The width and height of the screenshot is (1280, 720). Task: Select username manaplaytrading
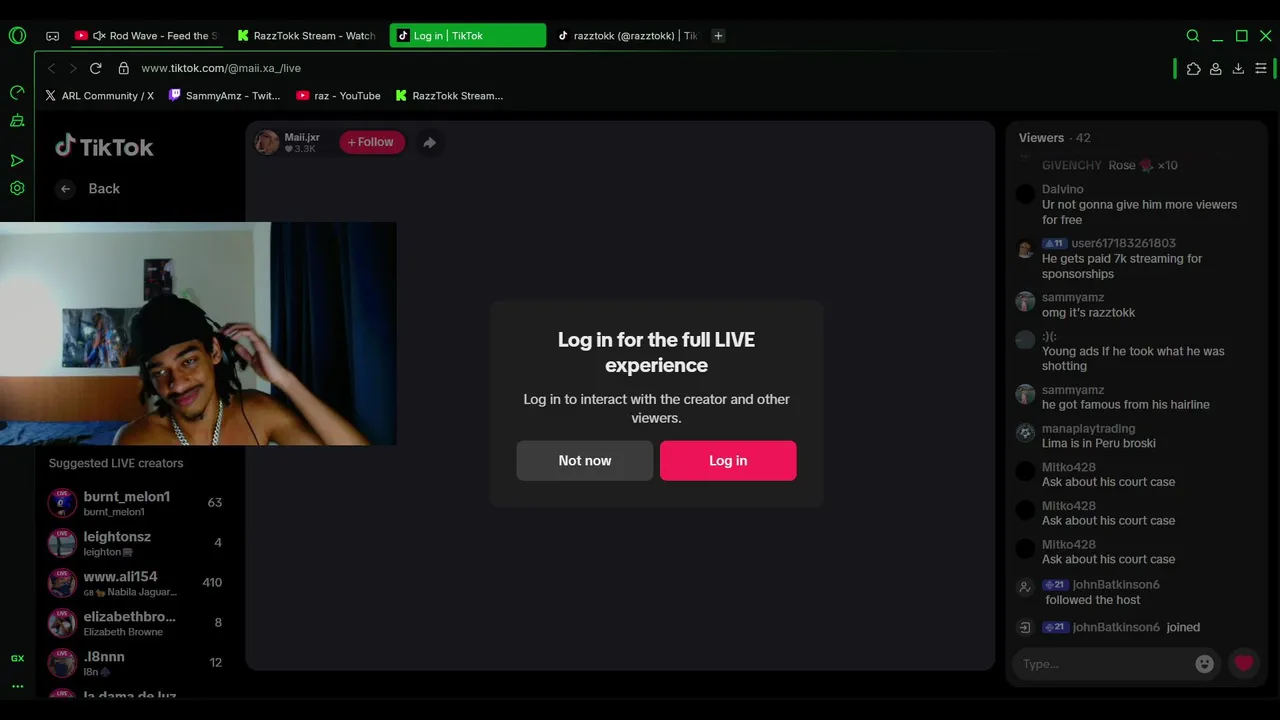1088,429
